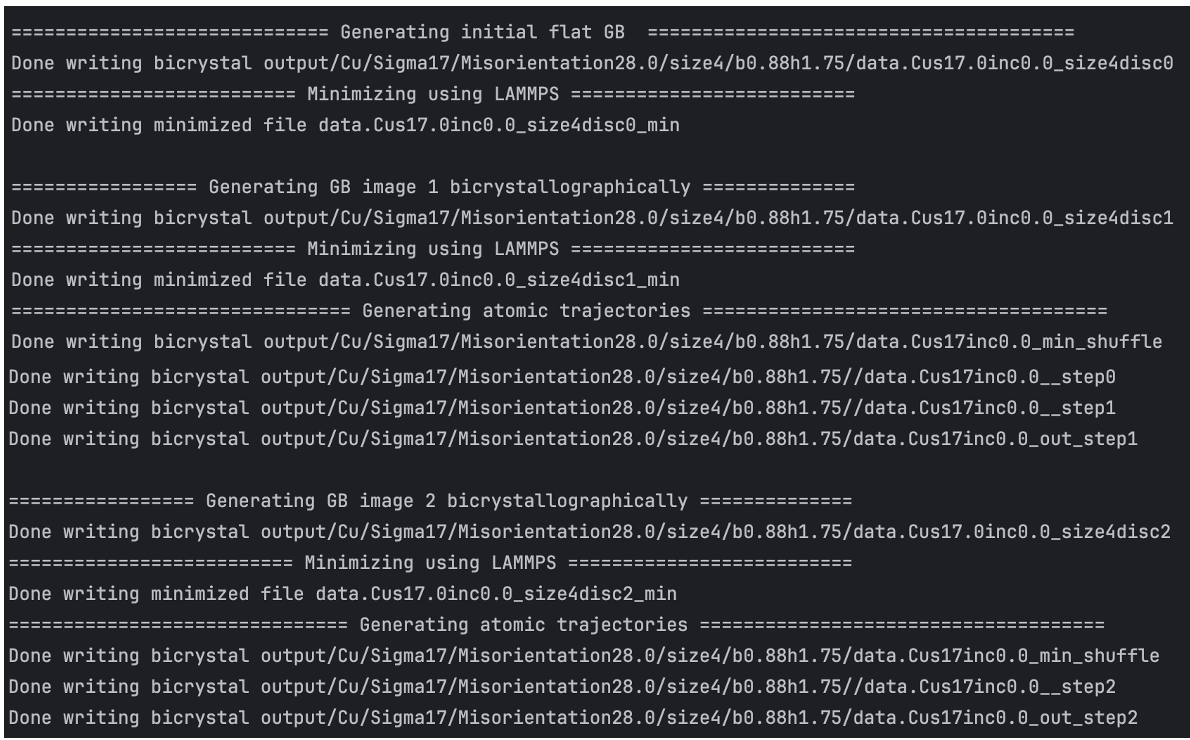This screenshot has height=740, width=1190.
Task: Click the last min_shuffle bicrystal output line
Action: click(x=584, y=656)
